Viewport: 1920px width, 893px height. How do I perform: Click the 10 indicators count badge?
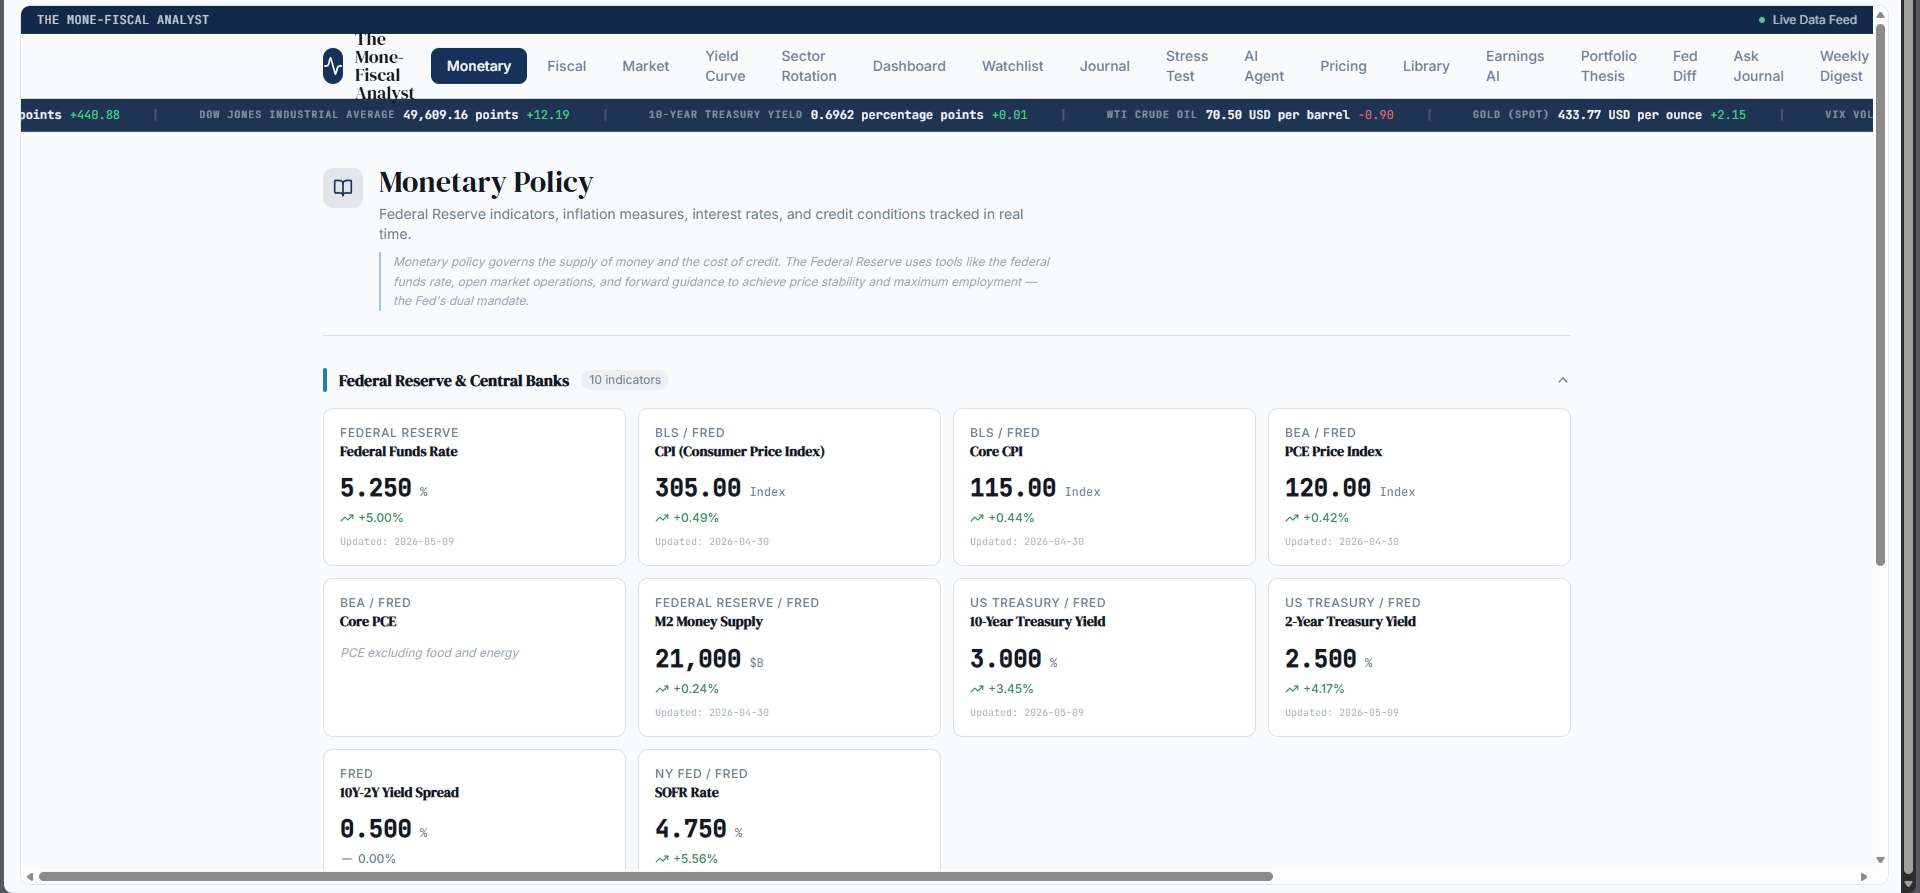(x=625, y=380)
